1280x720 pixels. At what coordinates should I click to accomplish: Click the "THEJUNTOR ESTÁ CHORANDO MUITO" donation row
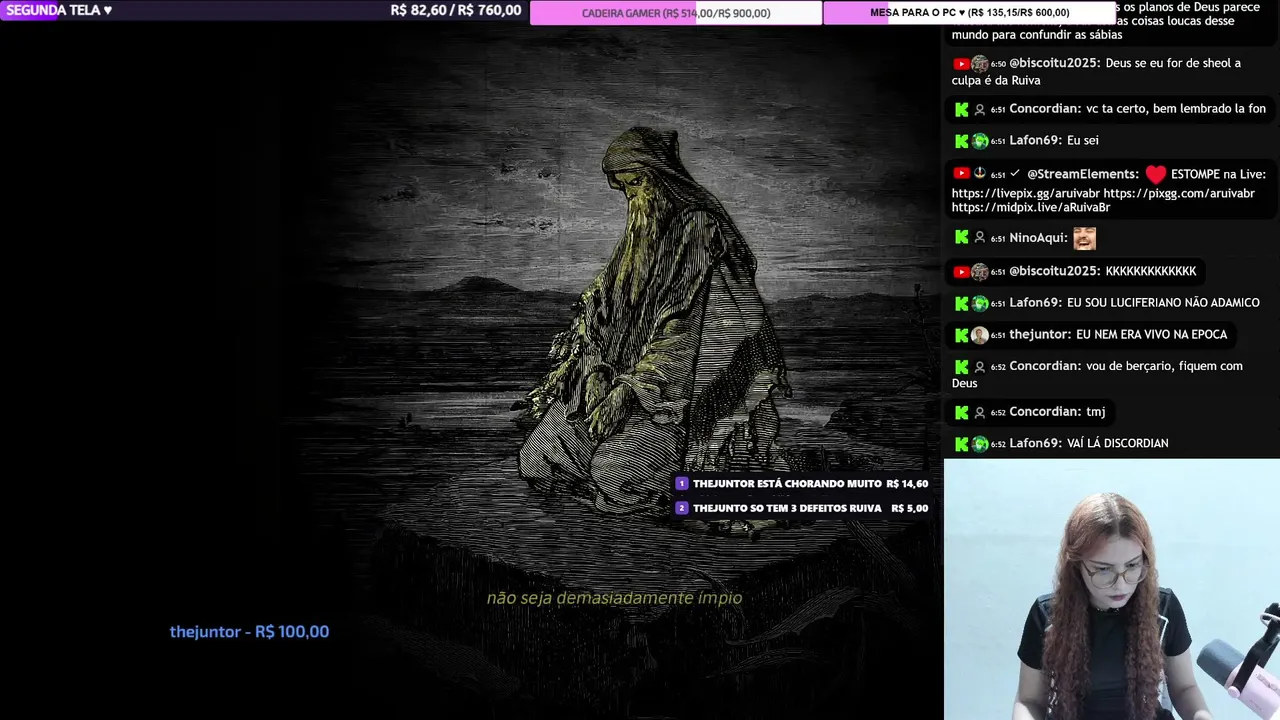tap(802, 483)
